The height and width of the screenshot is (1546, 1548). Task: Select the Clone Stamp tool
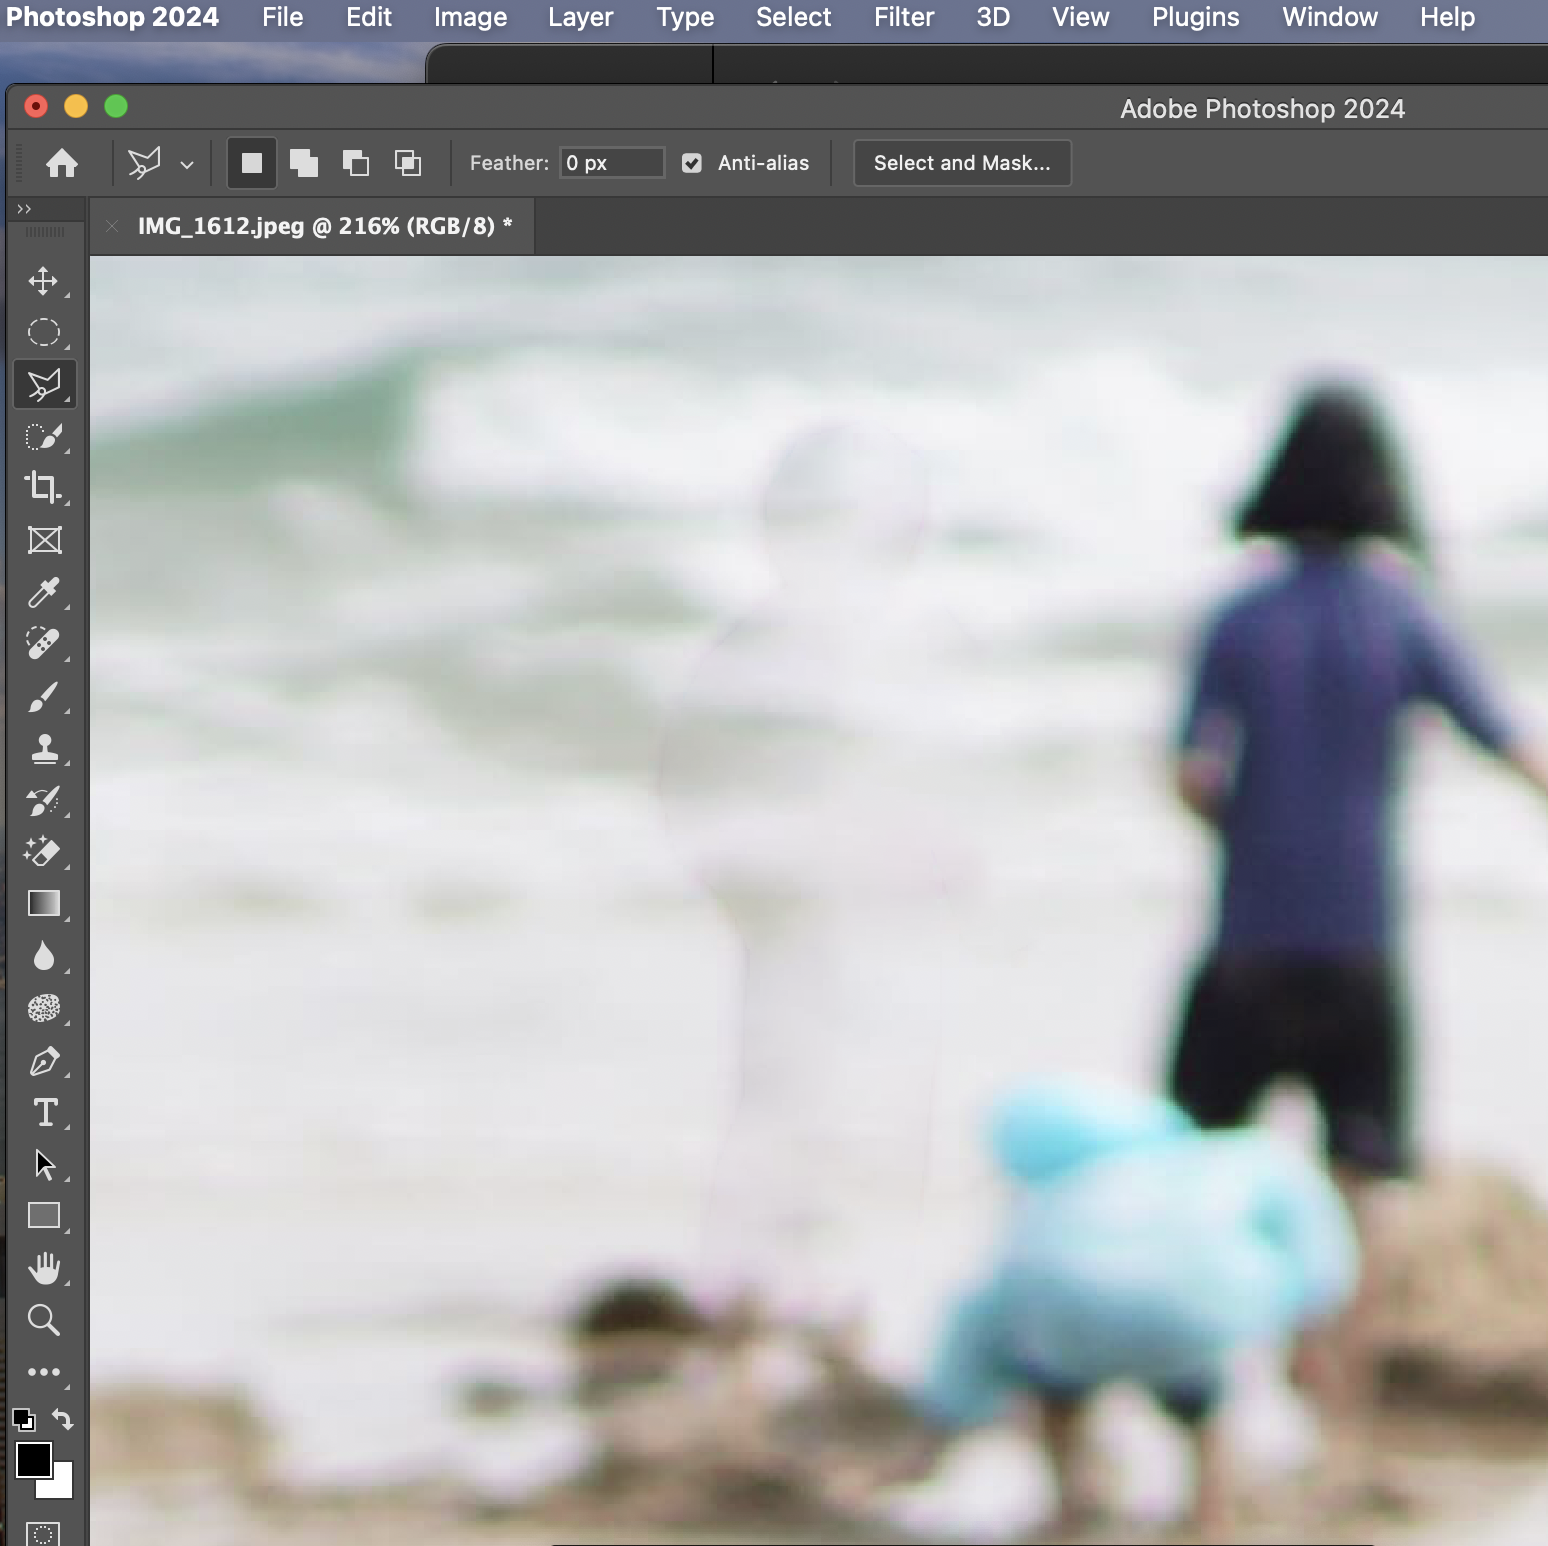click(44, 748)
